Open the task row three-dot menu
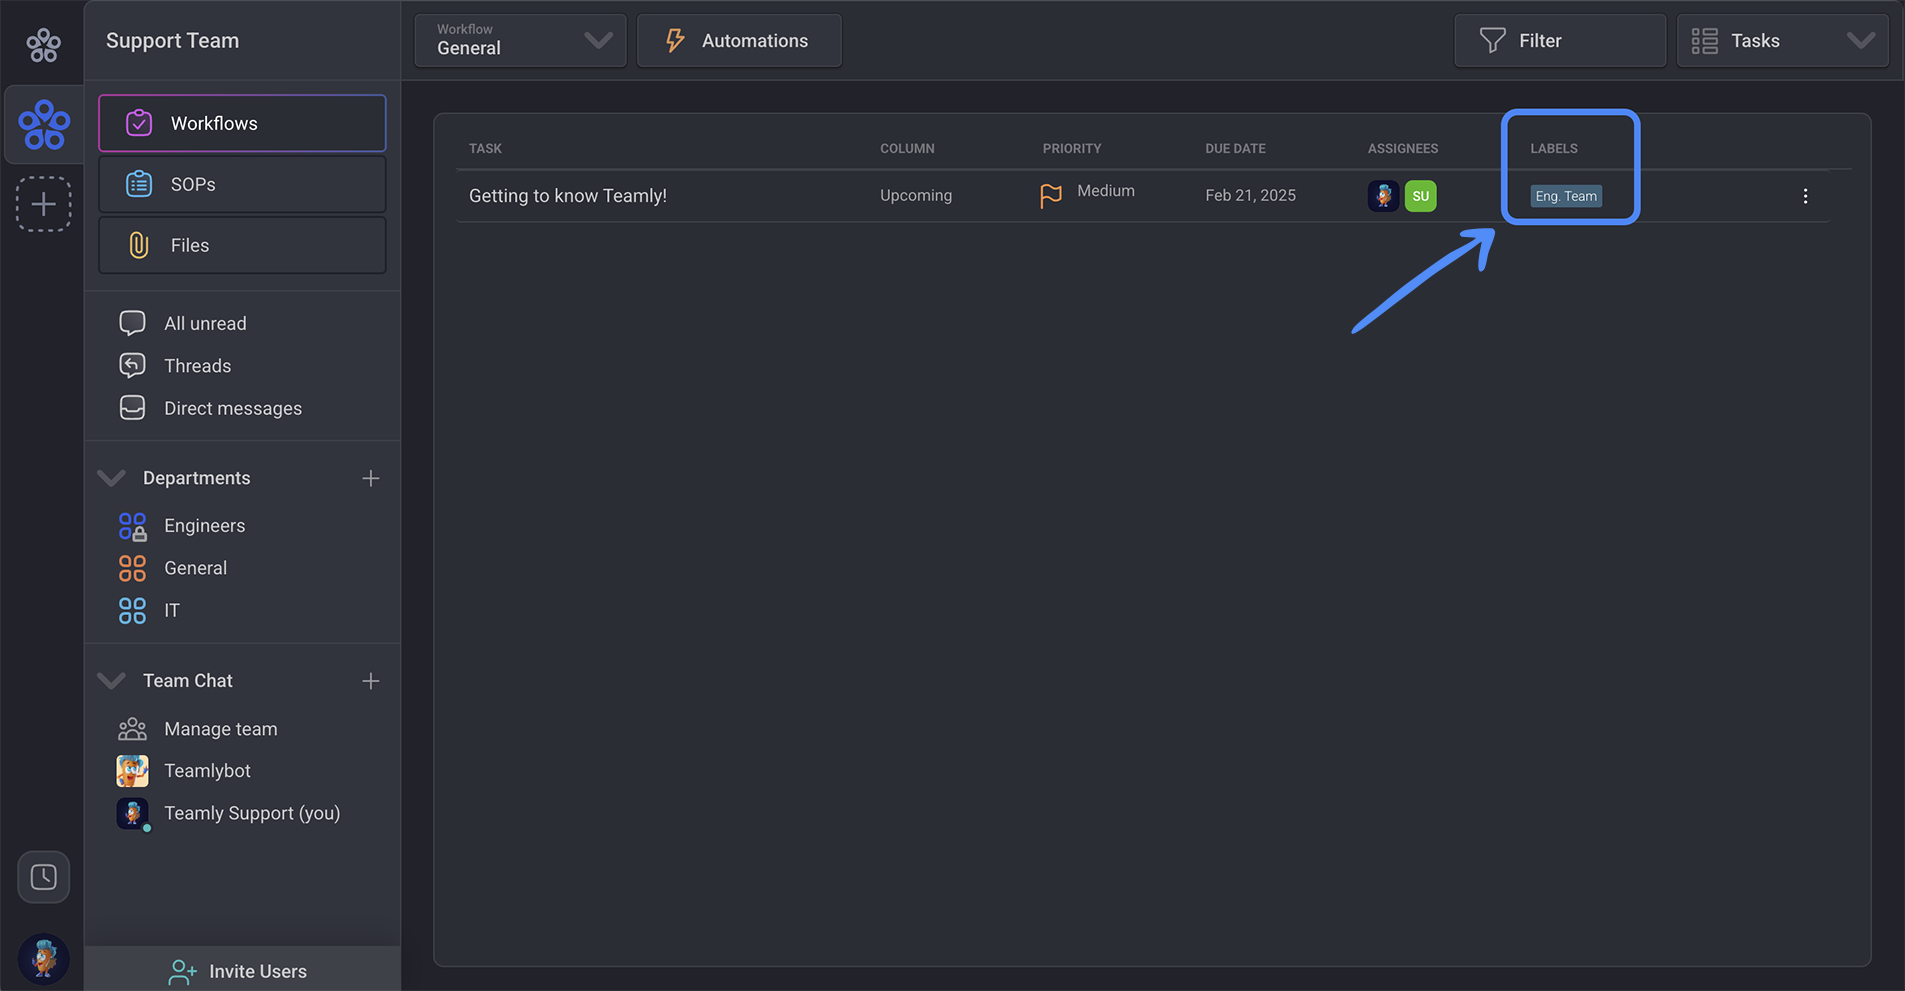This screenshot has height=991, width=1905. coord(1805,196)
